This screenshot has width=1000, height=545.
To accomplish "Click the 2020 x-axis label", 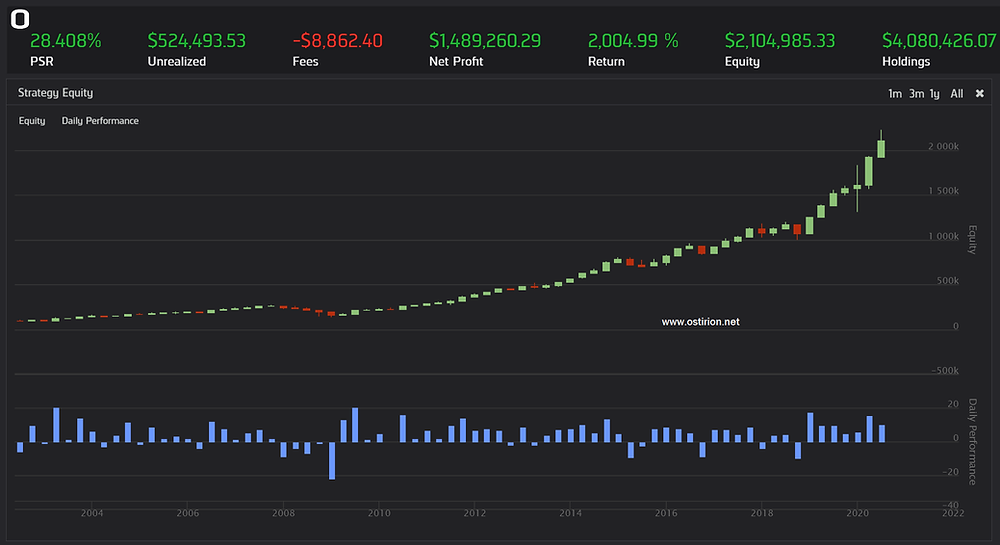I will pos(857,512).
